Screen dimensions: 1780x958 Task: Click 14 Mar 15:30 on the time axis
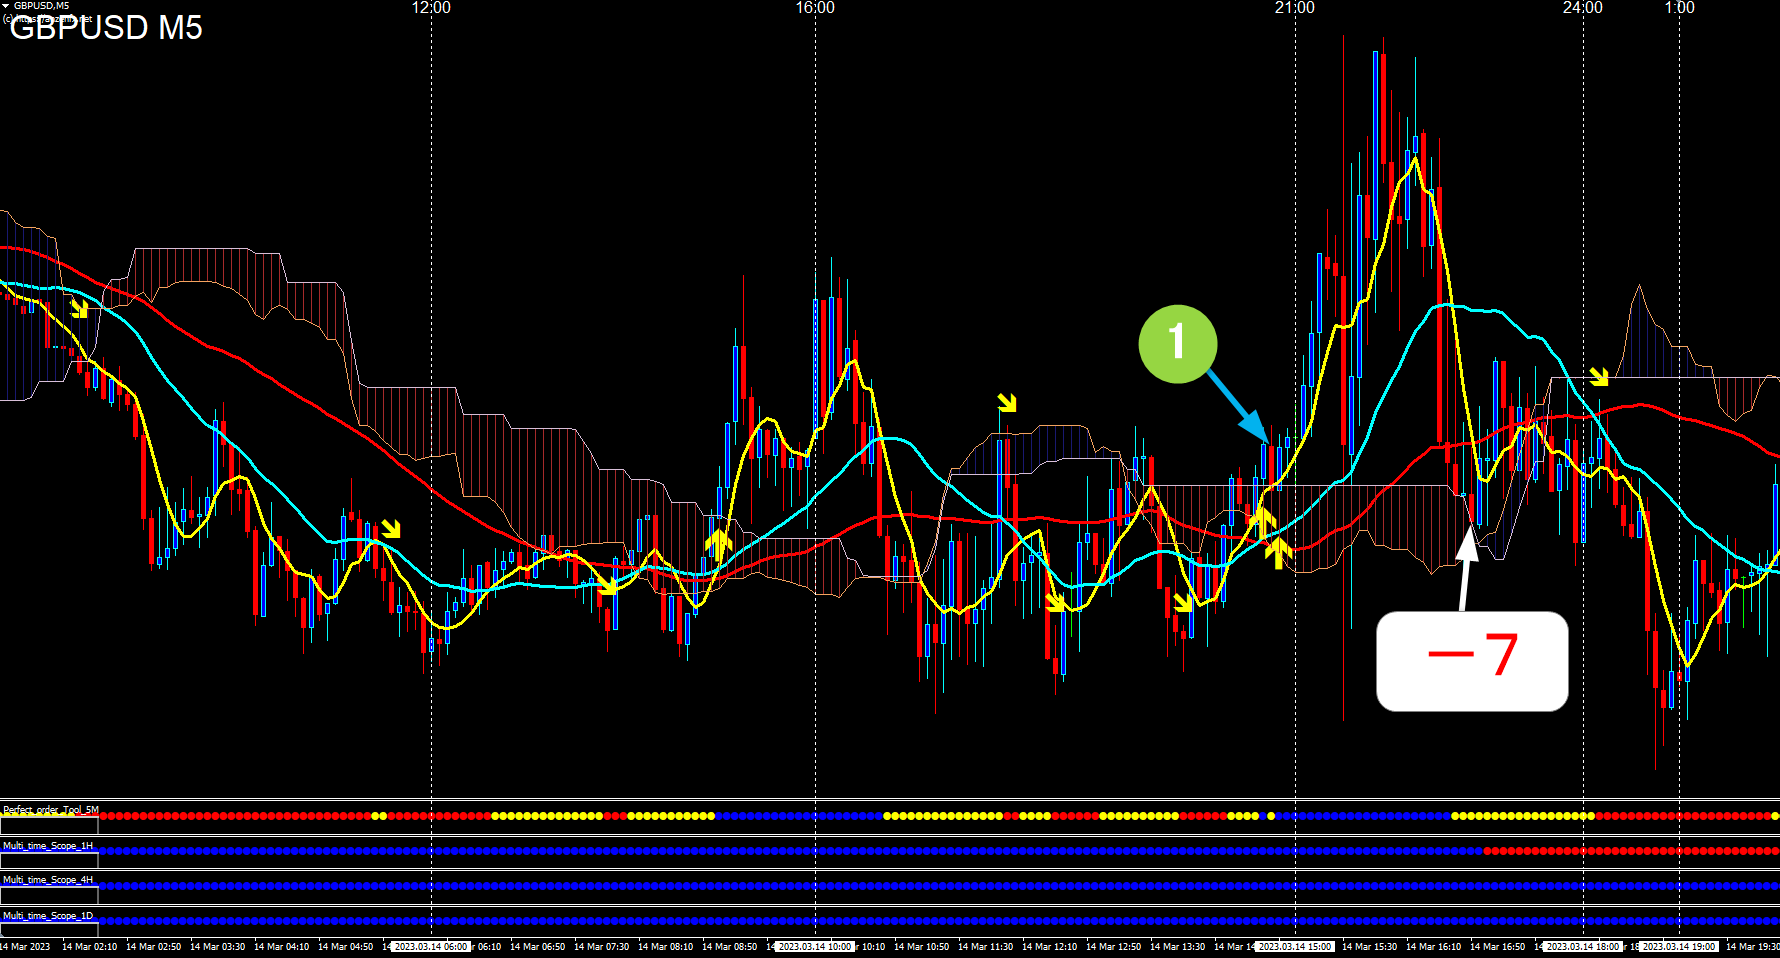[1369, 947]
